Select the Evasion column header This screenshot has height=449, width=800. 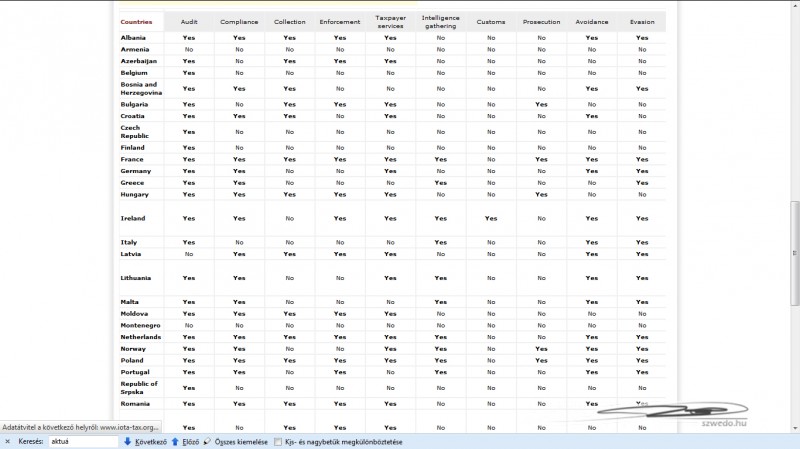point(642,21)
